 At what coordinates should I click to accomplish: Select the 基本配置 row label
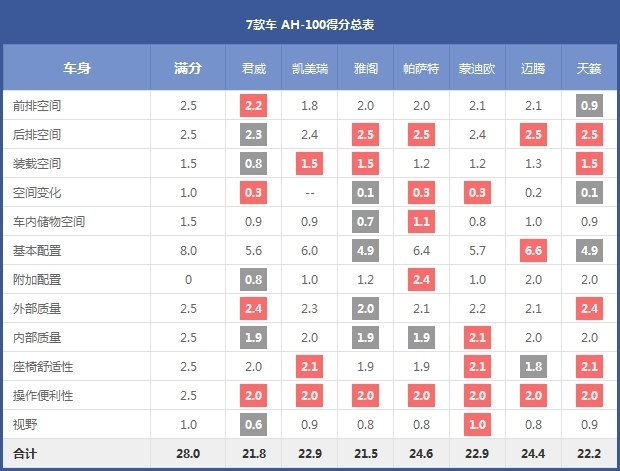click(x=37, y=251)
